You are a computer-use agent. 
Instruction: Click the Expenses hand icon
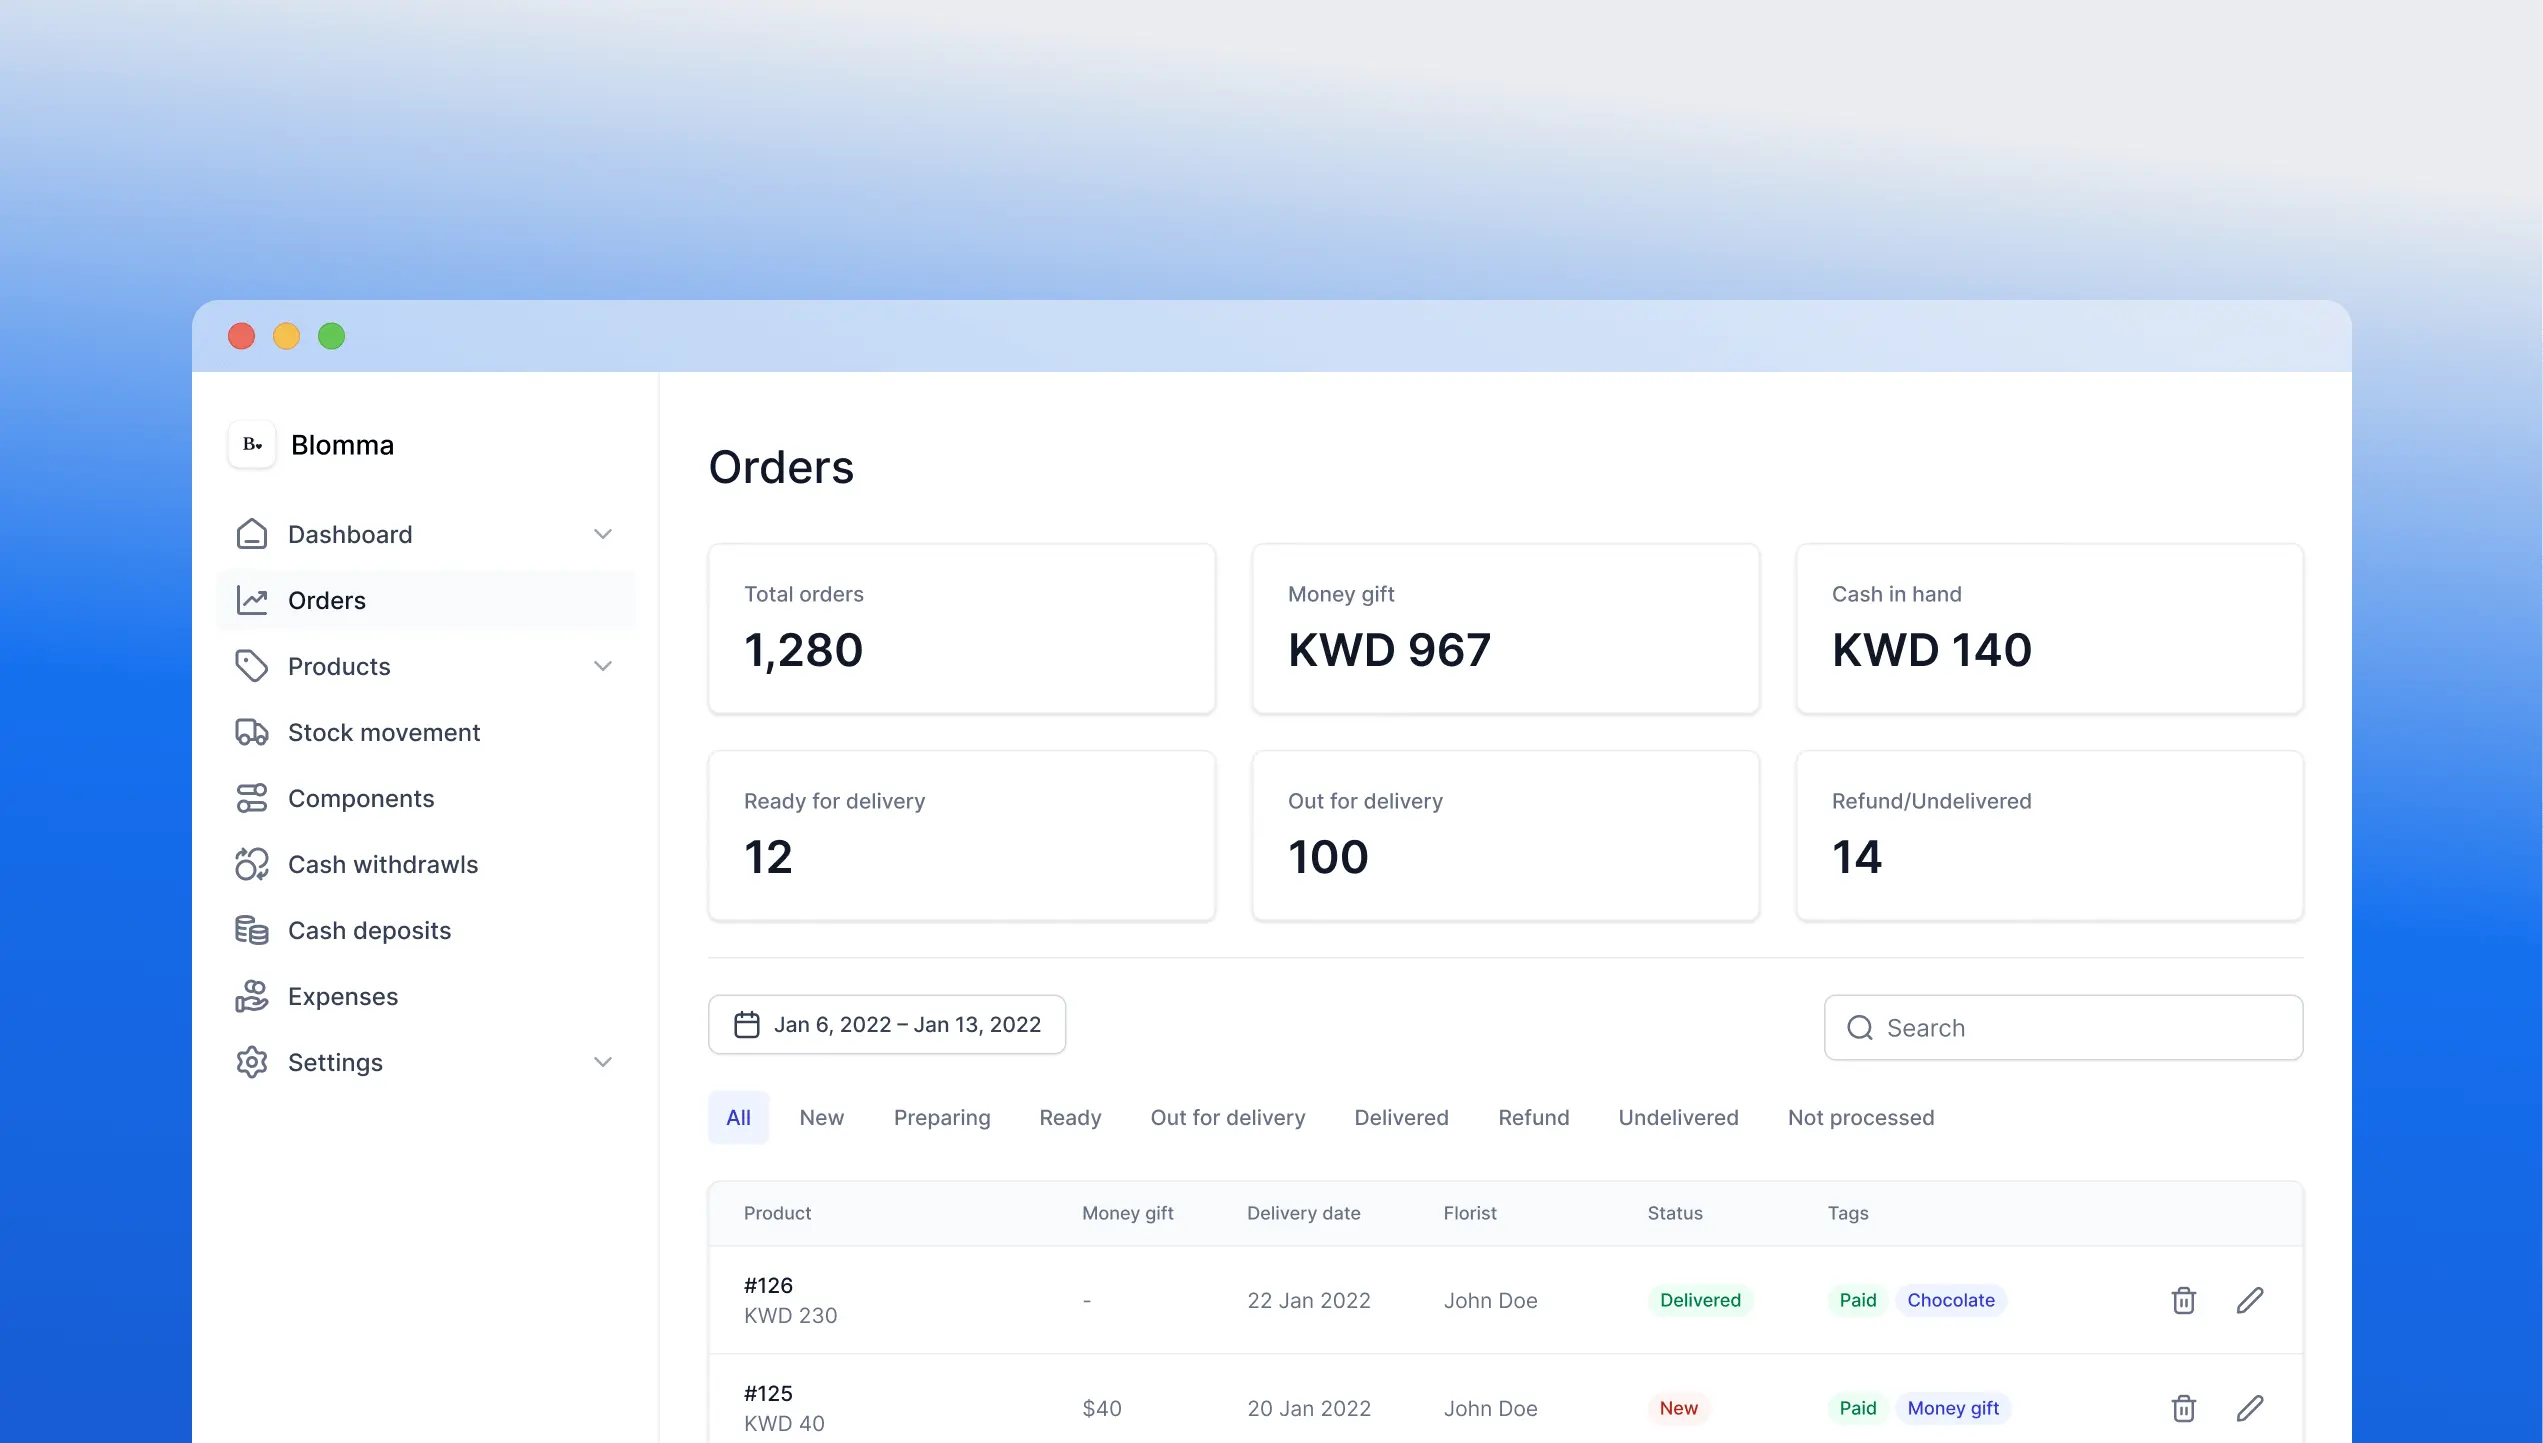251,996
